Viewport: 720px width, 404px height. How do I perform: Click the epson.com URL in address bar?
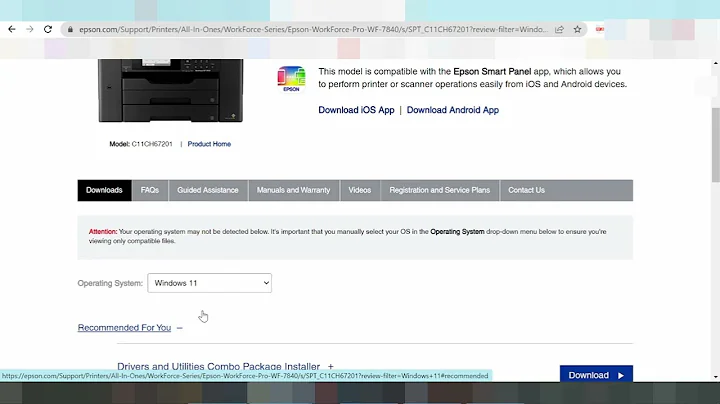click(x=314, y=29)
